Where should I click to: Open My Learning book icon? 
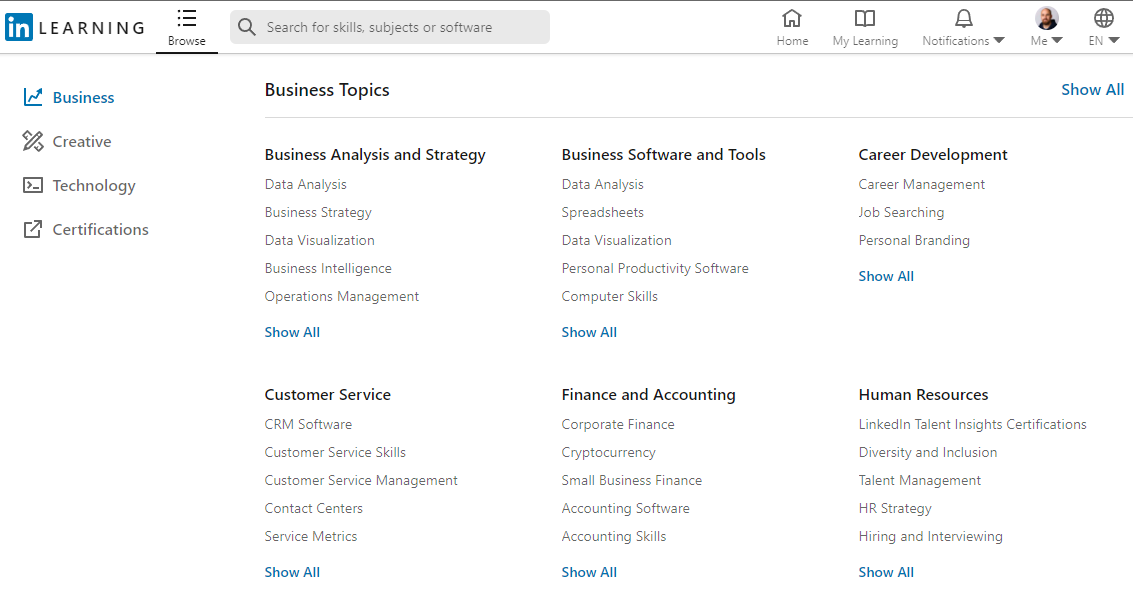pos(865,18)
